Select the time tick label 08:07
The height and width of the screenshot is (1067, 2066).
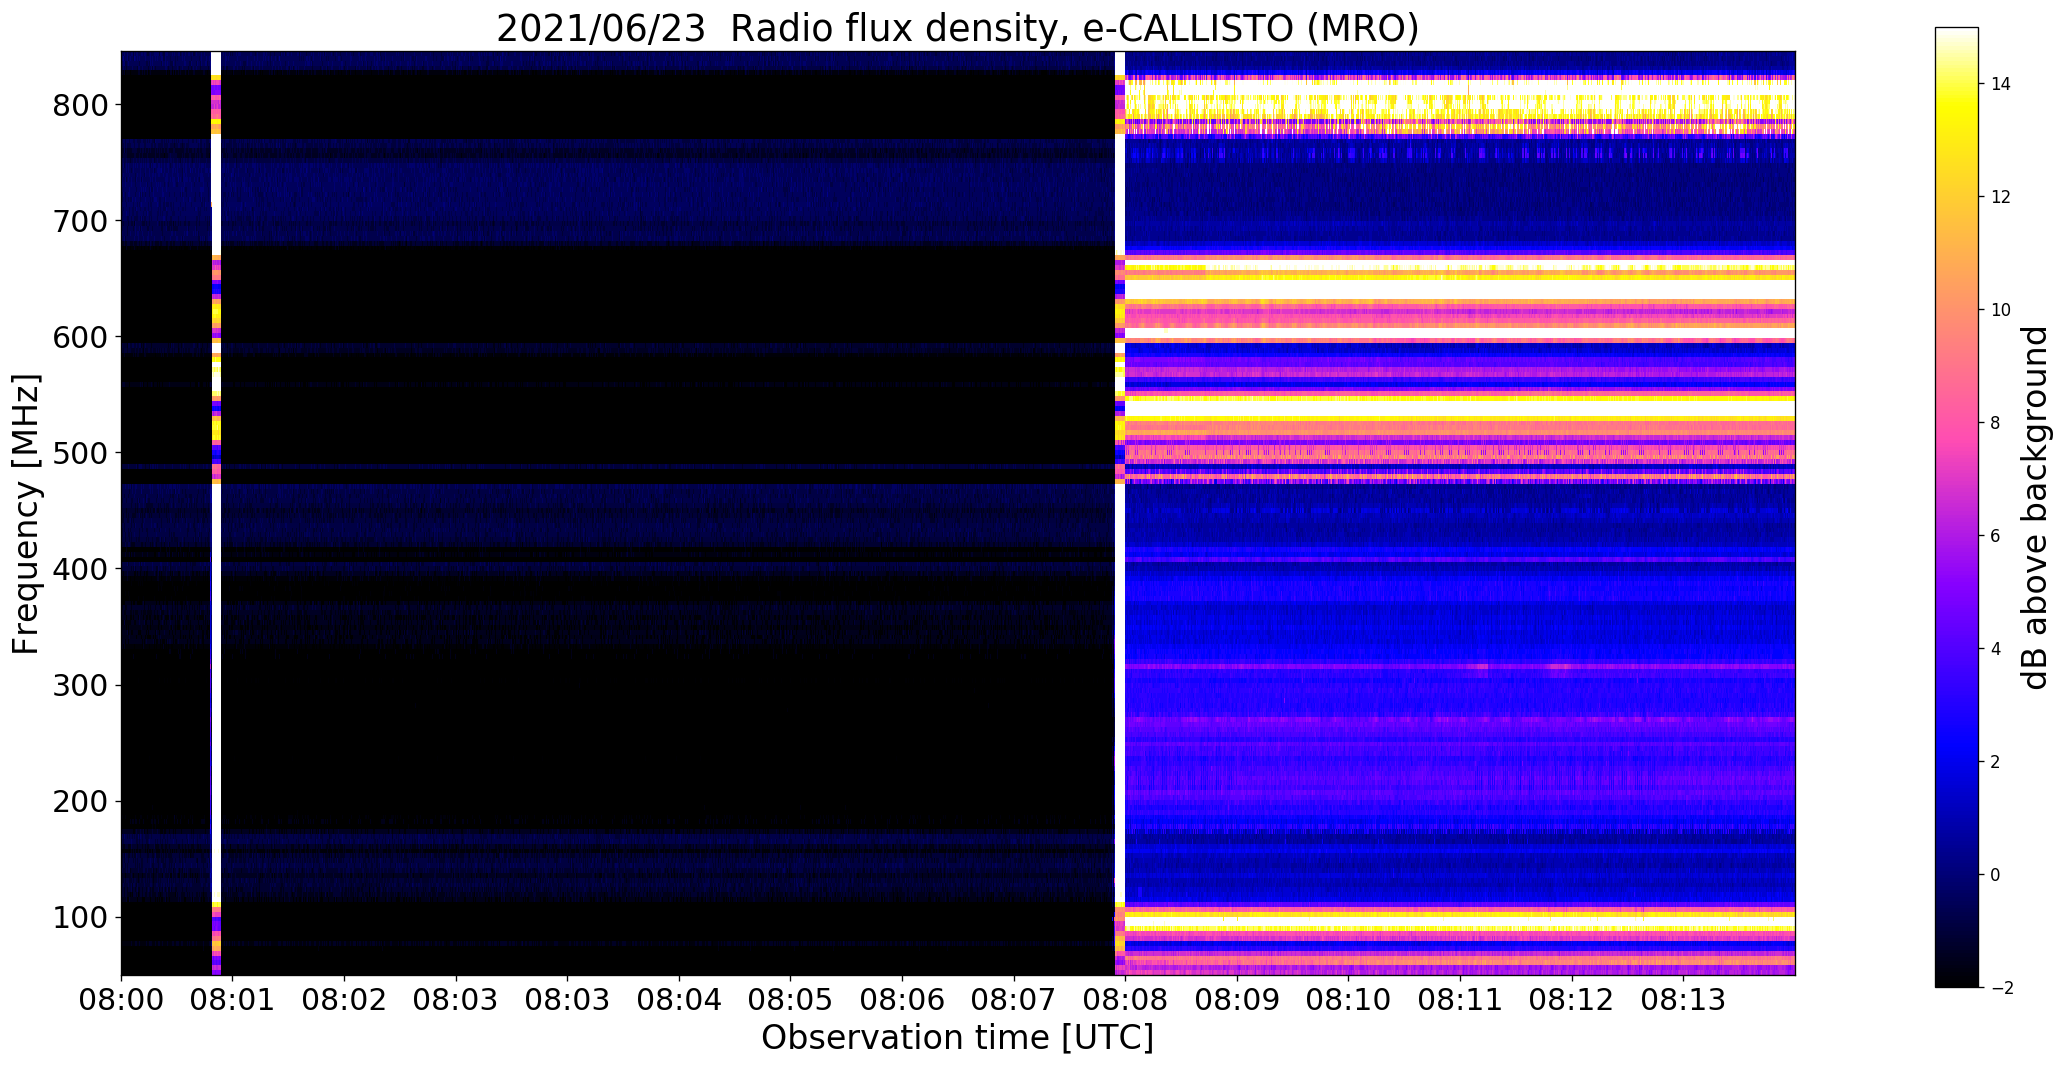click(x=1015, y=999)
